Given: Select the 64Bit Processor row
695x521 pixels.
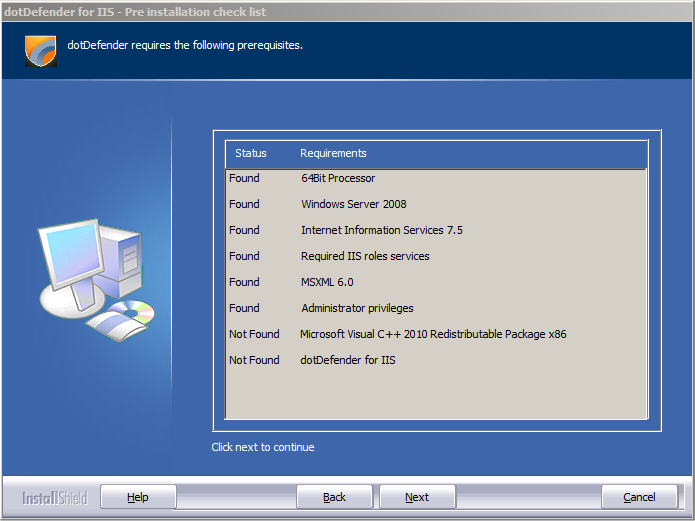Looking at the screenshot, I should (x=338, y=178).
